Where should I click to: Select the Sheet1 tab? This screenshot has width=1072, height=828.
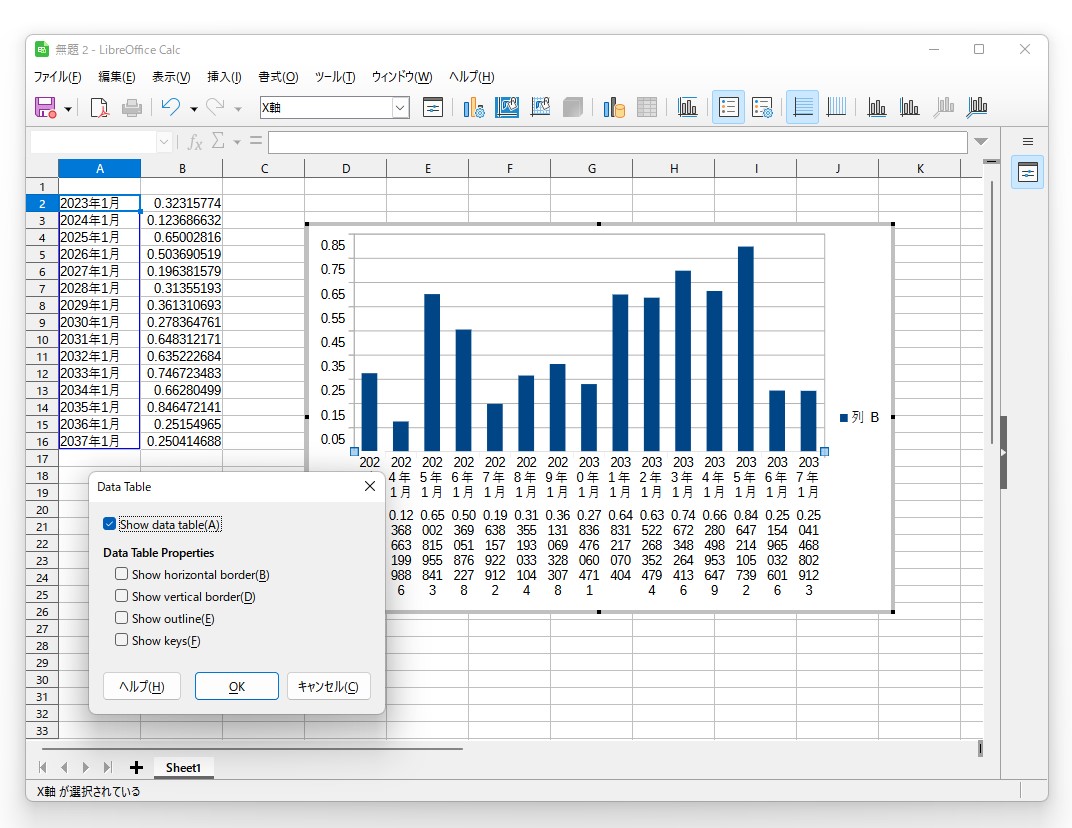coord(183,768)
